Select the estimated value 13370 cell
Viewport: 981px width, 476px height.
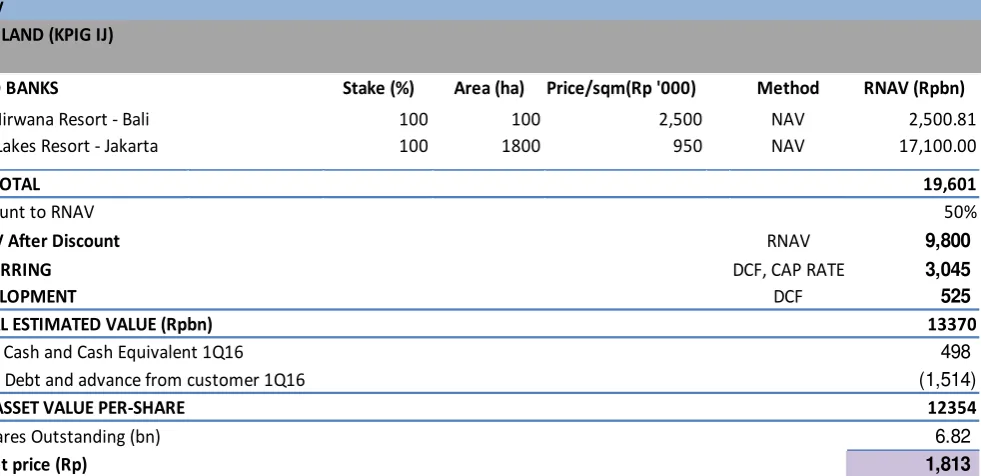coord(952,324)
